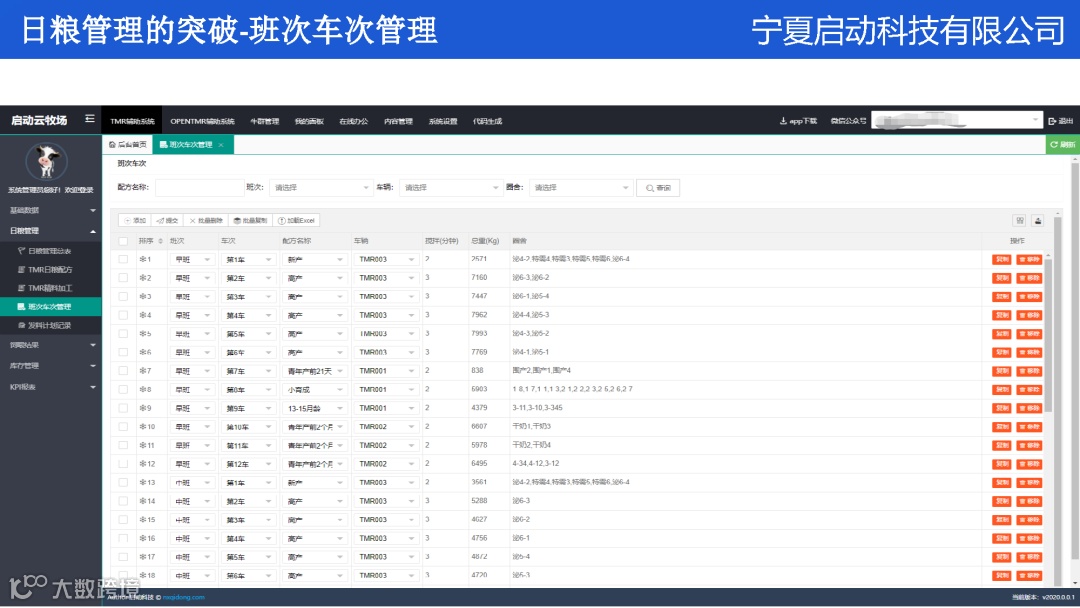Open 发料计划记录 in the sidebar
The image size is (1080, 608).
pos(50,325)
